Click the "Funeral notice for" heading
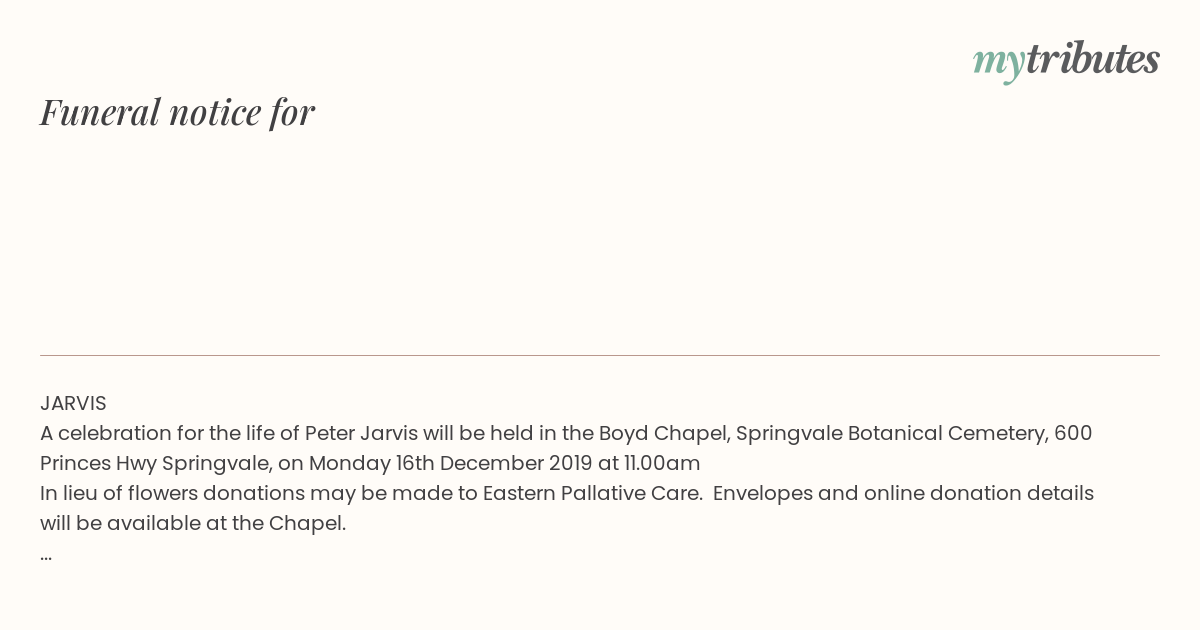Image resolution: width=1200 pixels, height=630 pixels. pyautogui.click(x=177, y=112)
